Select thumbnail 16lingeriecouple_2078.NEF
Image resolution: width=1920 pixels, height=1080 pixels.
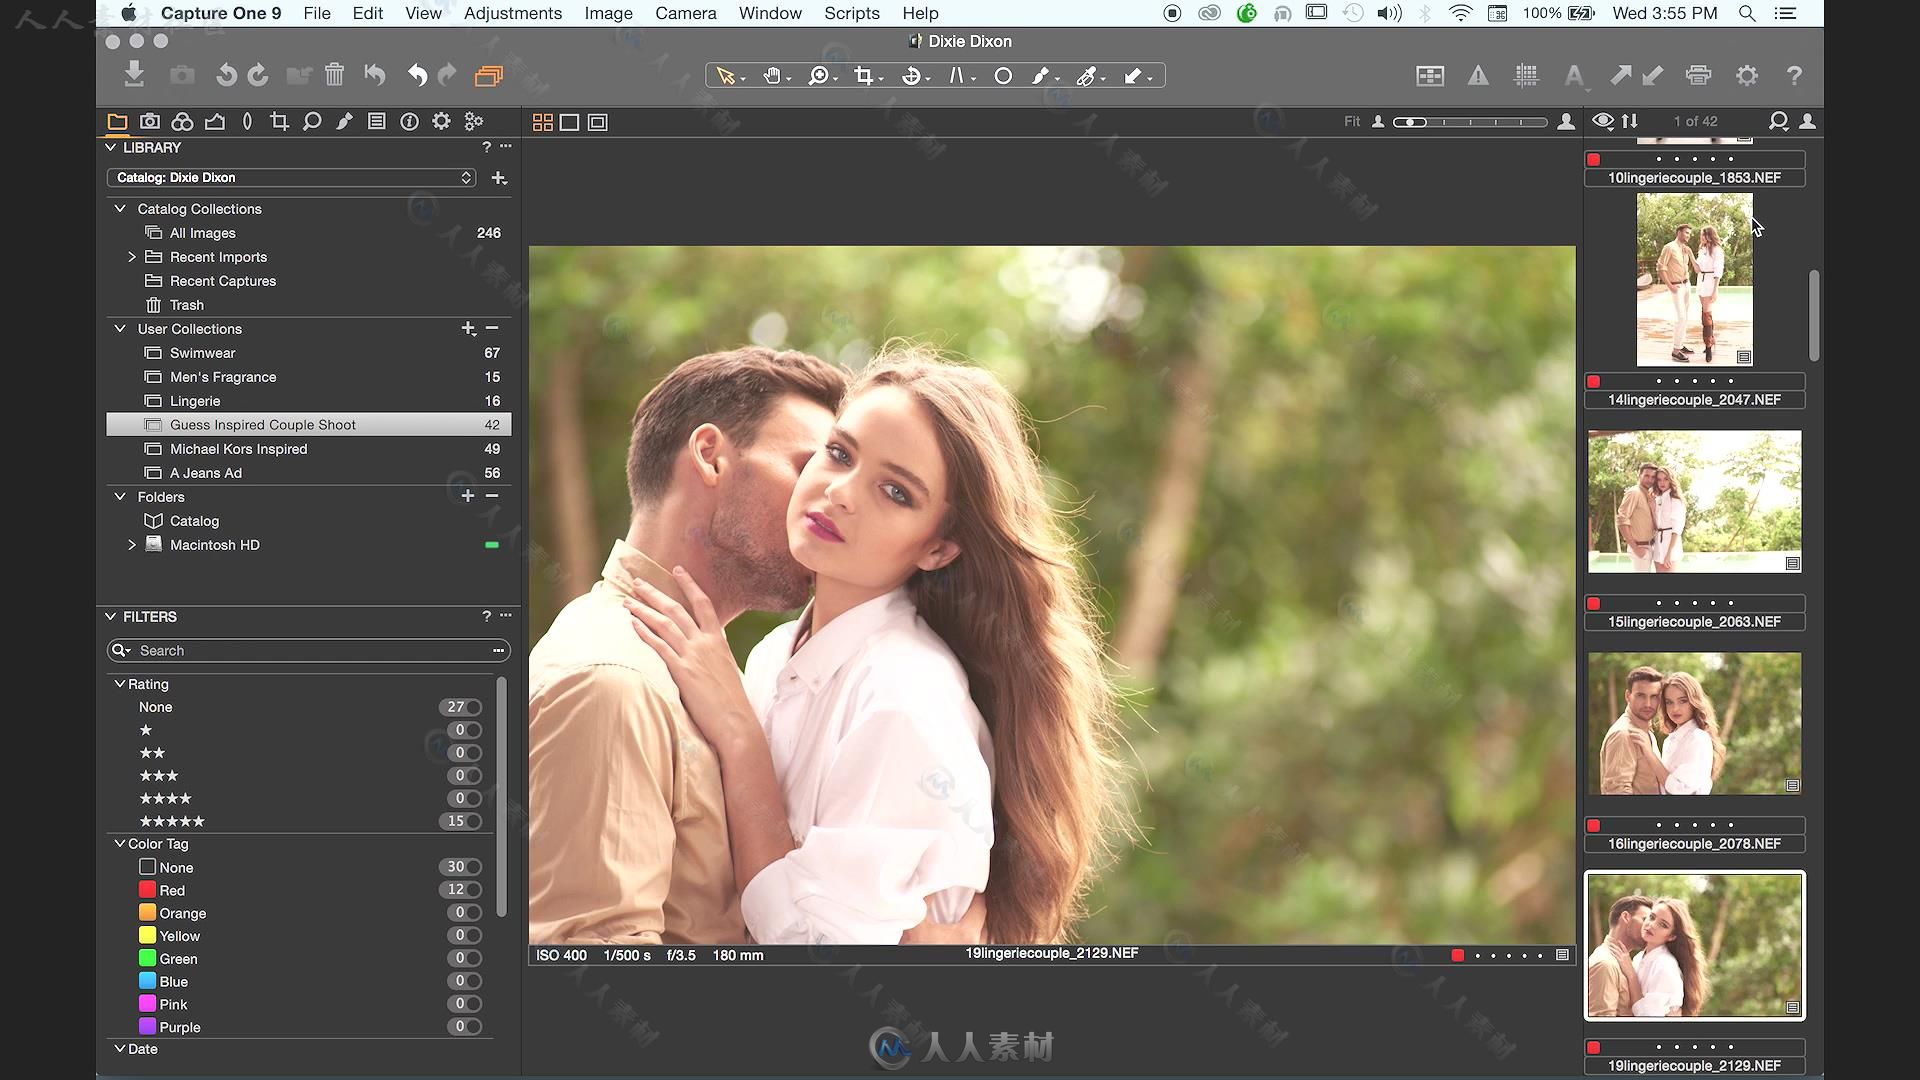1695,724
